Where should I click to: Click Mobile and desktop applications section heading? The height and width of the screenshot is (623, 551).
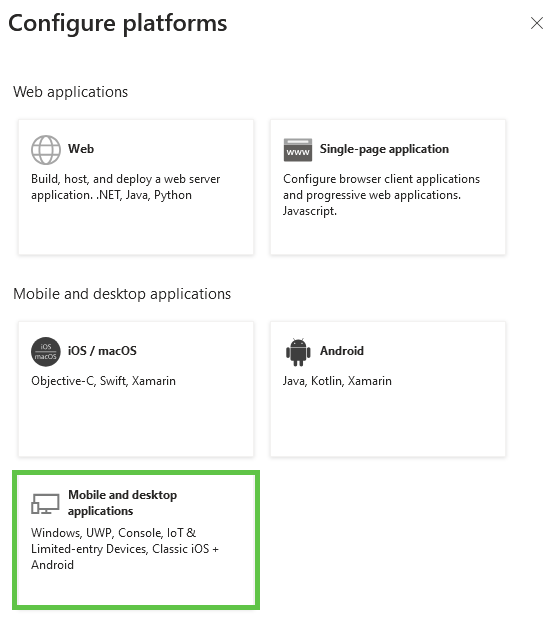[x=122, y=294]
